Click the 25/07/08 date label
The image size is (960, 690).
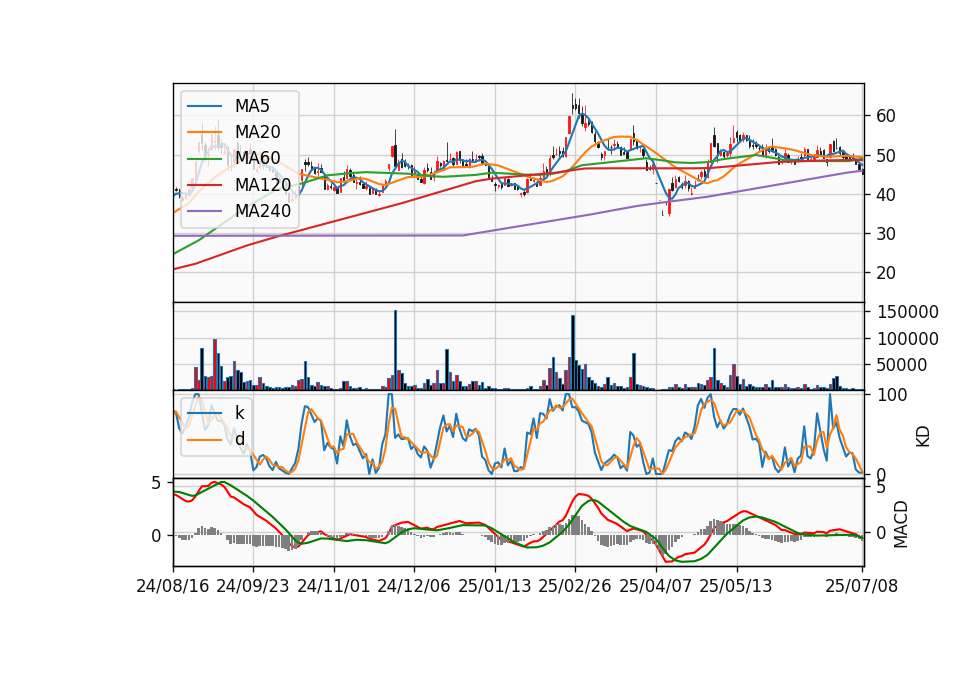pyautogui.click(x=861, y=586)
